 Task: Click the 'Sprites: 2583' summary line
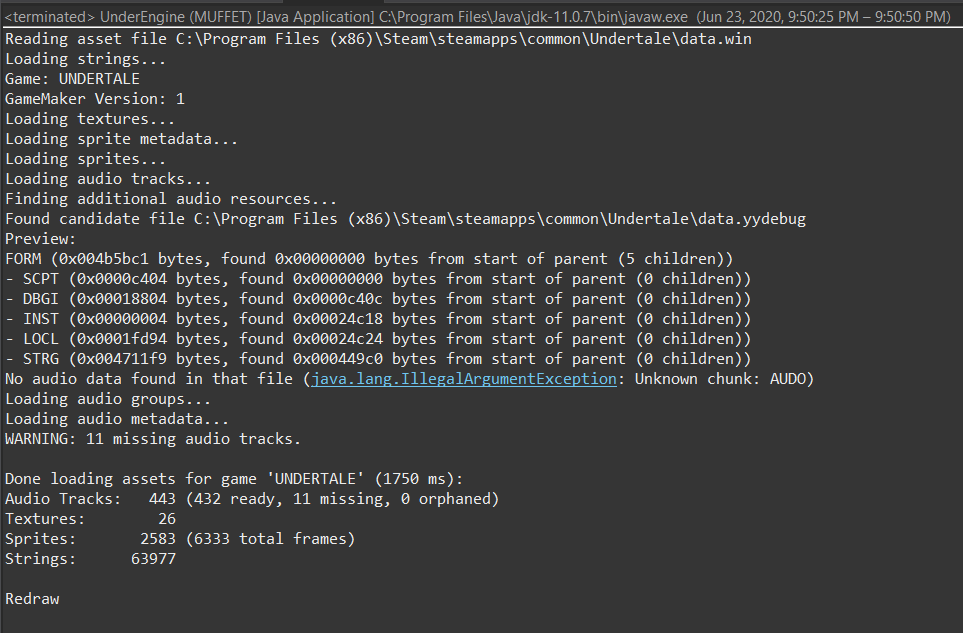click(180, 539)
